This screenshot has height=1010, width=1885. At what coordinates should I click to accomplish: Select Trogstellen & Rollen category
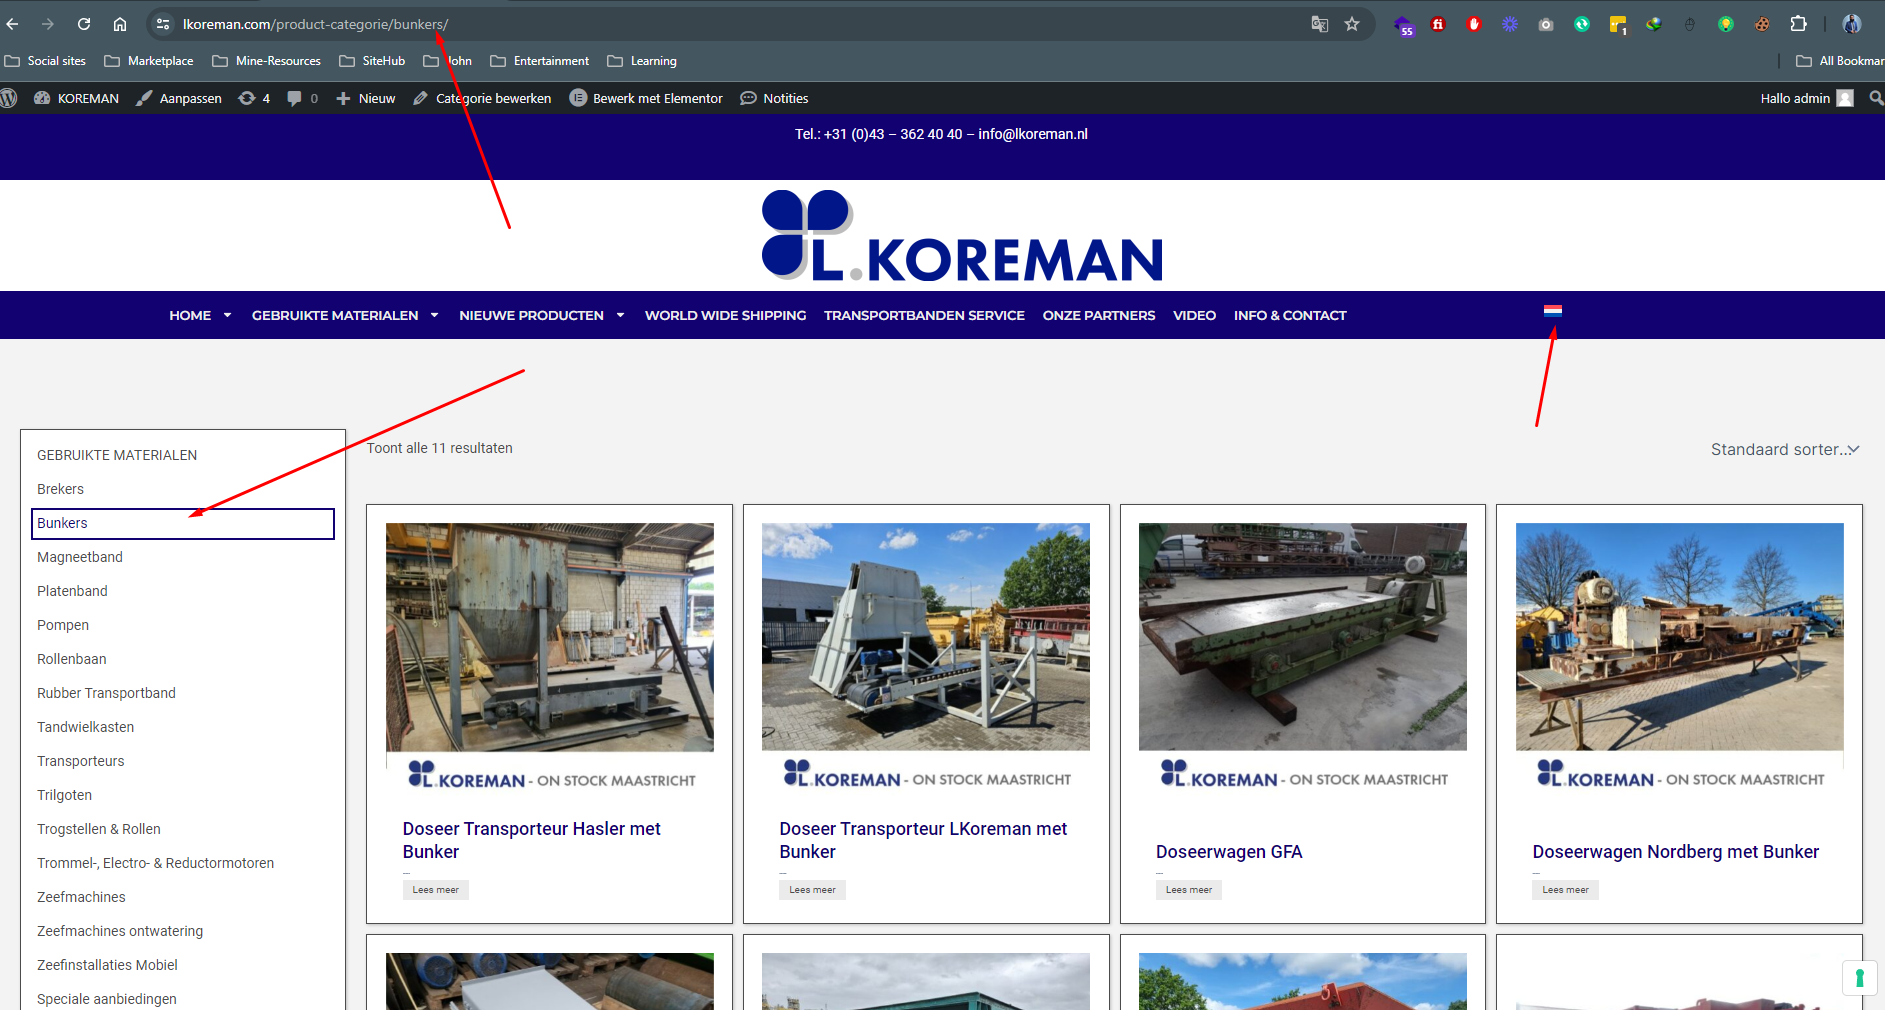[x=99, y=829]
